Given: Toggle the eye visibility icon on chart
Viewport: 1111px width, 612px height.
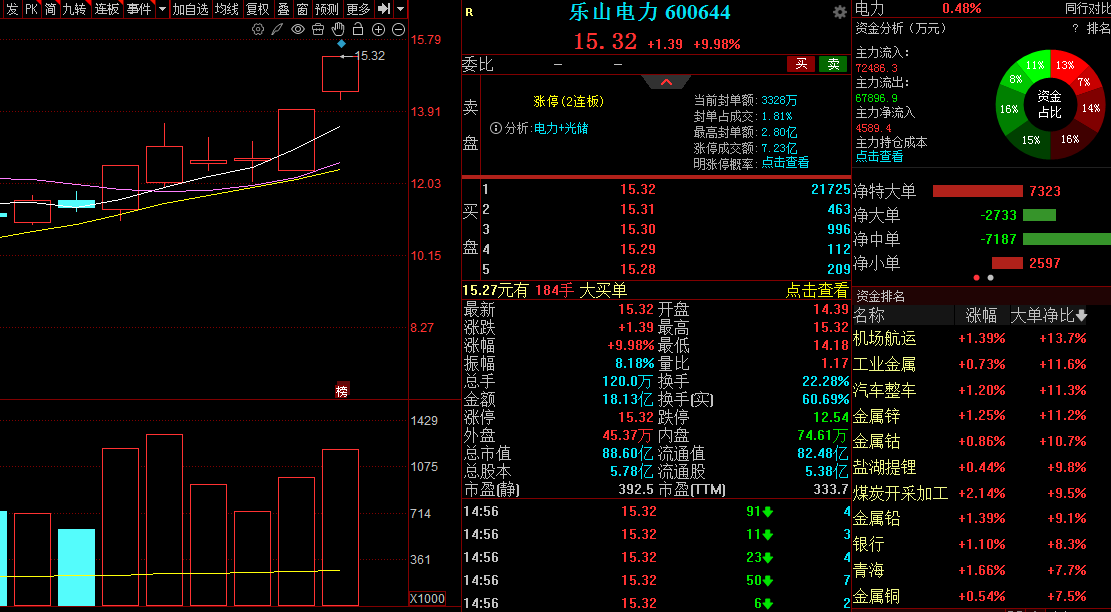Looking at the screenshot, I should tap(298, 29).
